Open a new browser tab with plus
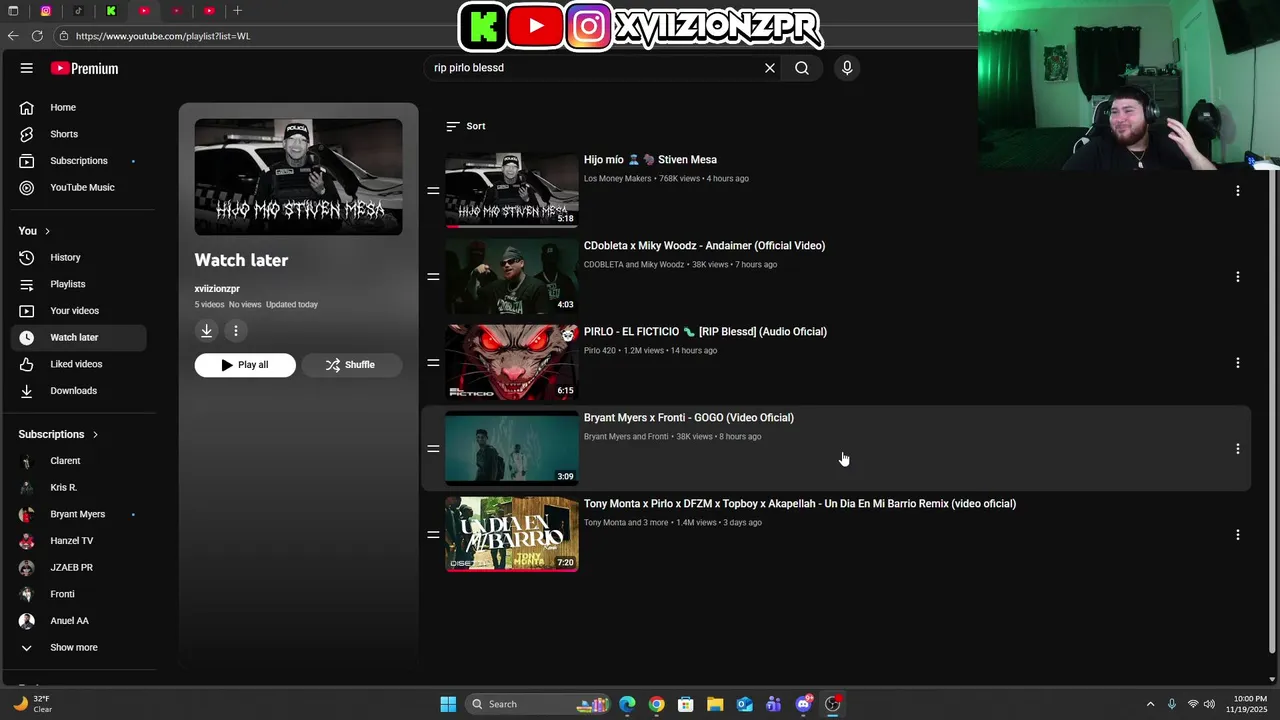Screen dimensions: 1280x720 point(238,11)
